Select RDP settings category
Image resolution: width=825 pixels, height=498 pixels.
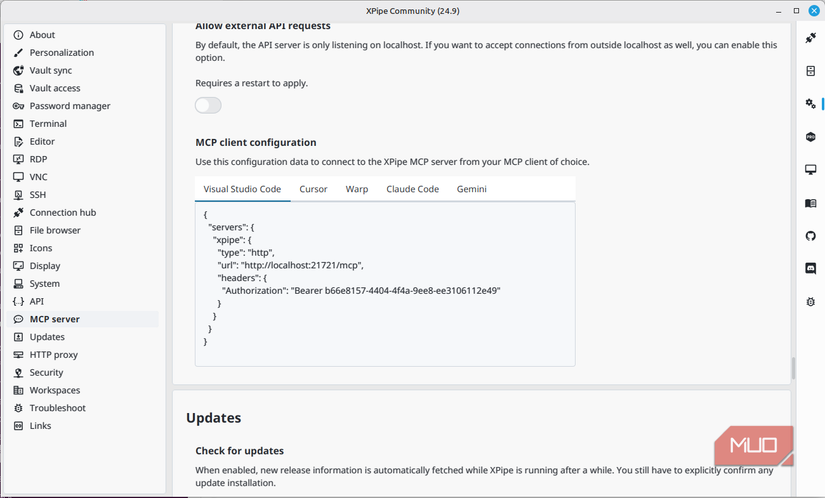[83, 159]
